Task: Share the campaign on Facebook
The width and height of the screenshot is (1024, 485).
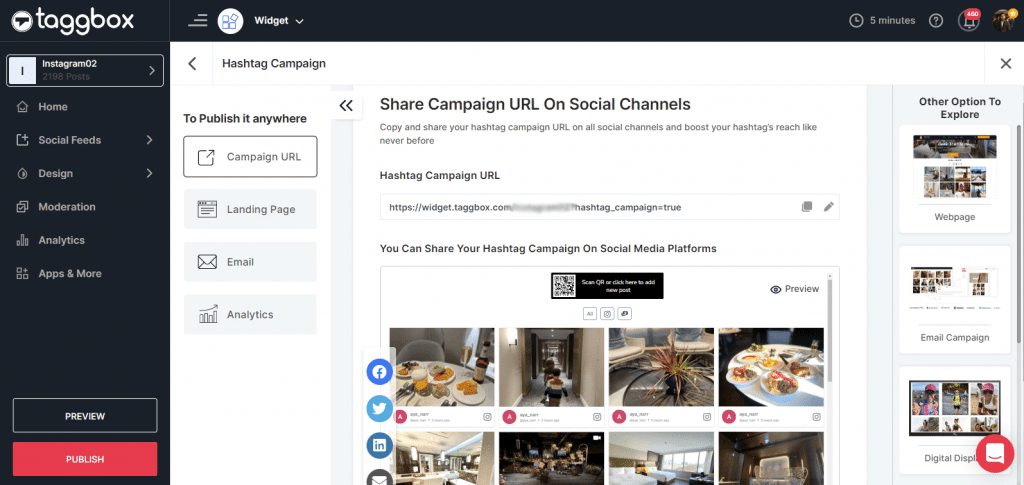Action: (379, 373)
